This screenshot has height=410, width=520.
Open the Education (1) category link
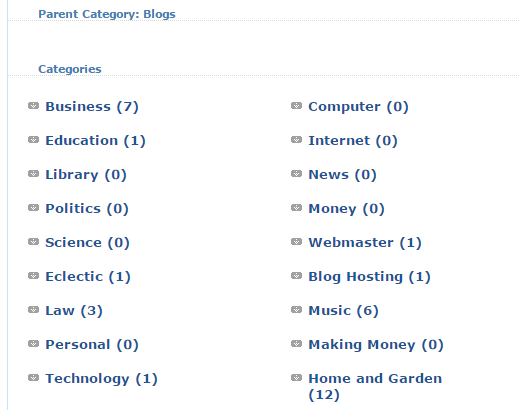(95, 141)
